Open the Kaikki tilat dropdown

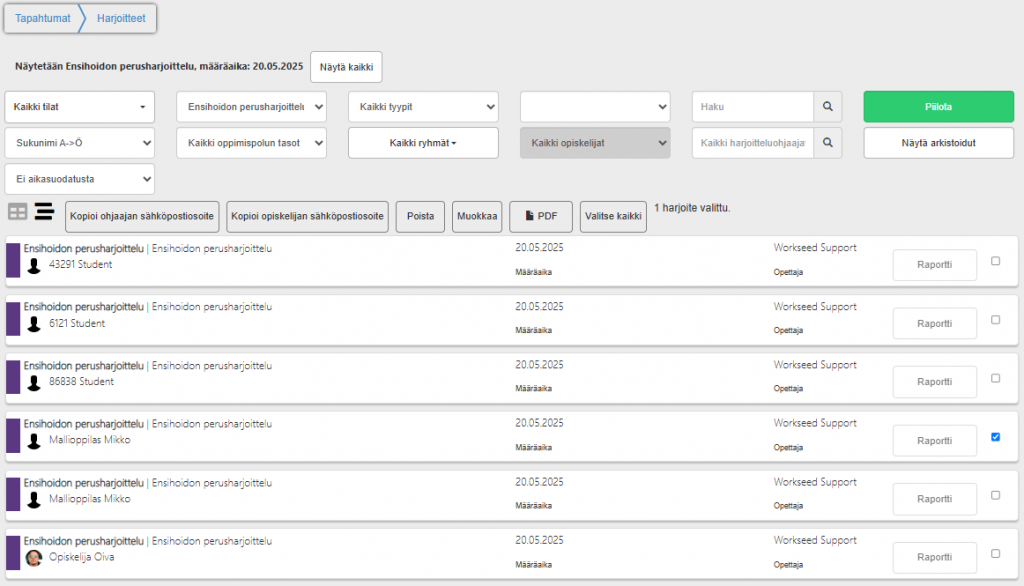(80, 106)
